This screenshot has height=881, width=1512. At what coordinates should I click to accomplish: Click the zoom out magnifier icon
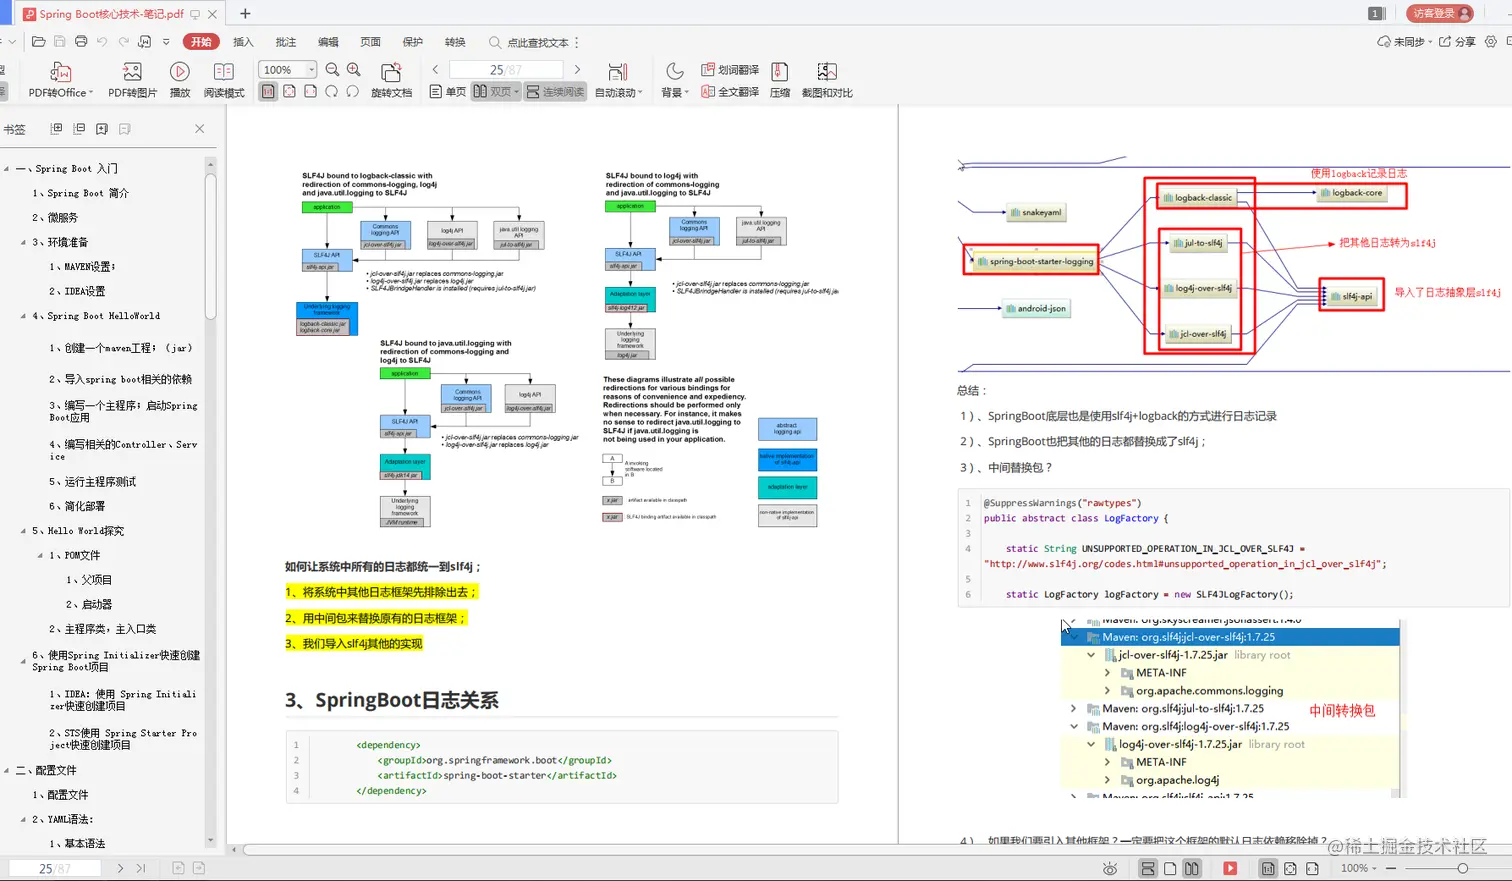point(332,70)
